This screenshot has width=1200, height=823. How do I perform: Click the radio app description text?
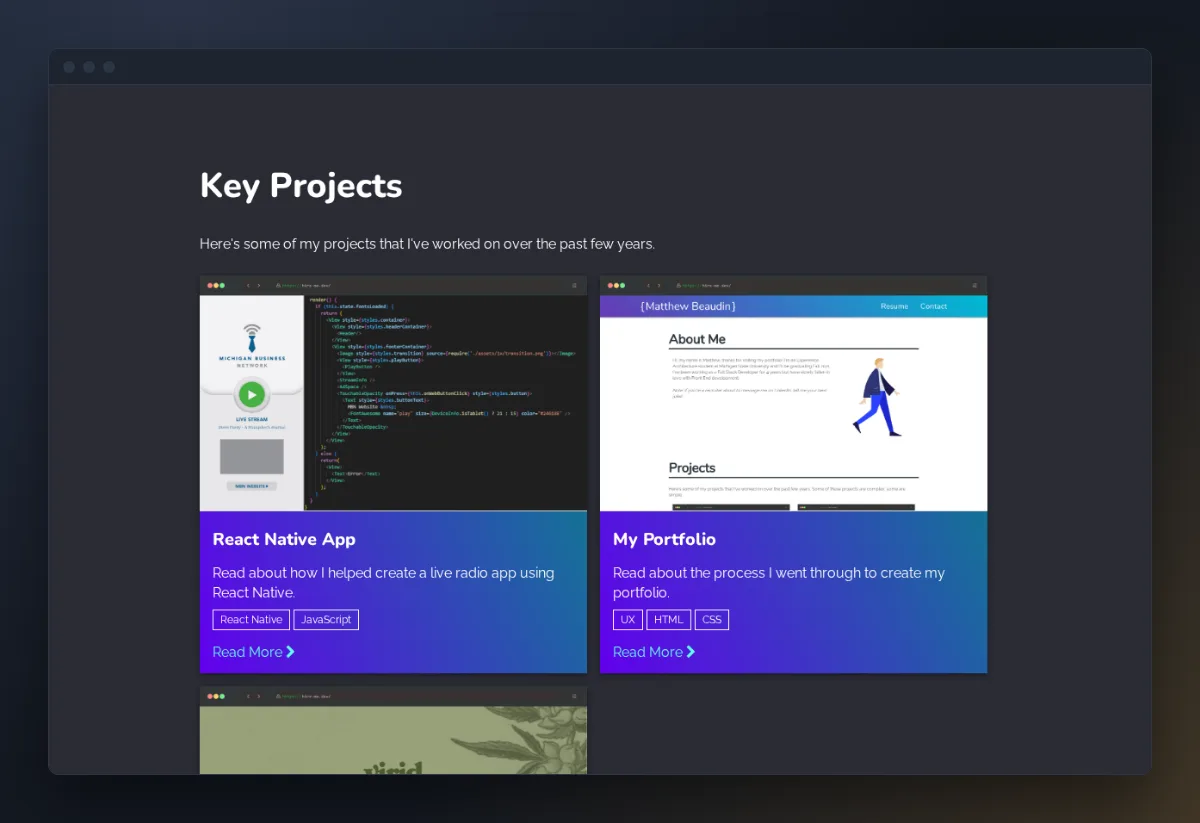click(383, 583)
